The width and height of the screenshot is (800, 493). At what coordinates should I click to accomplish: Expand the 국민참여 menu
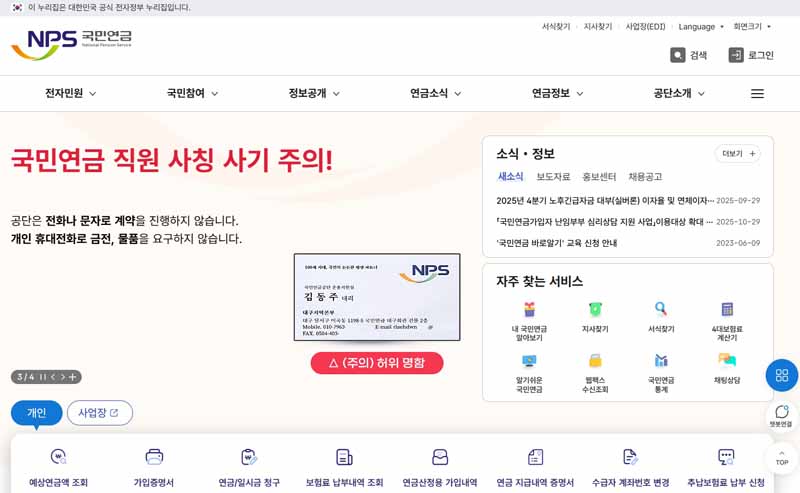click(192, 93)
